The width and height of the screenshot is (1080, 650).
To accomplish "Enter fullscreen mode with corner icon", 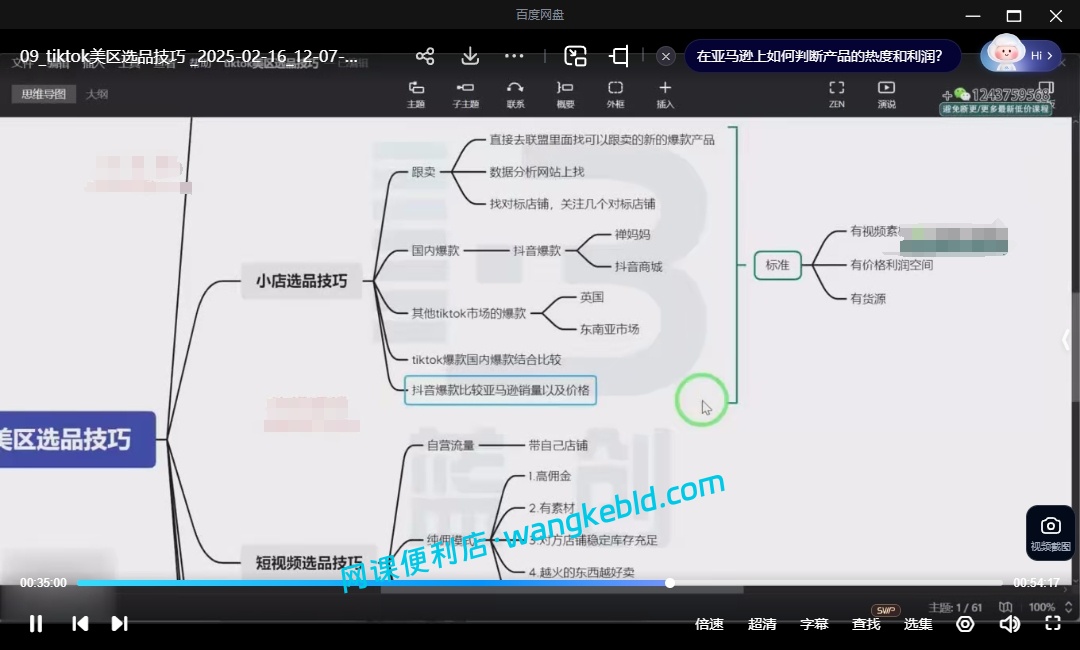I will tap(1053, 624).
